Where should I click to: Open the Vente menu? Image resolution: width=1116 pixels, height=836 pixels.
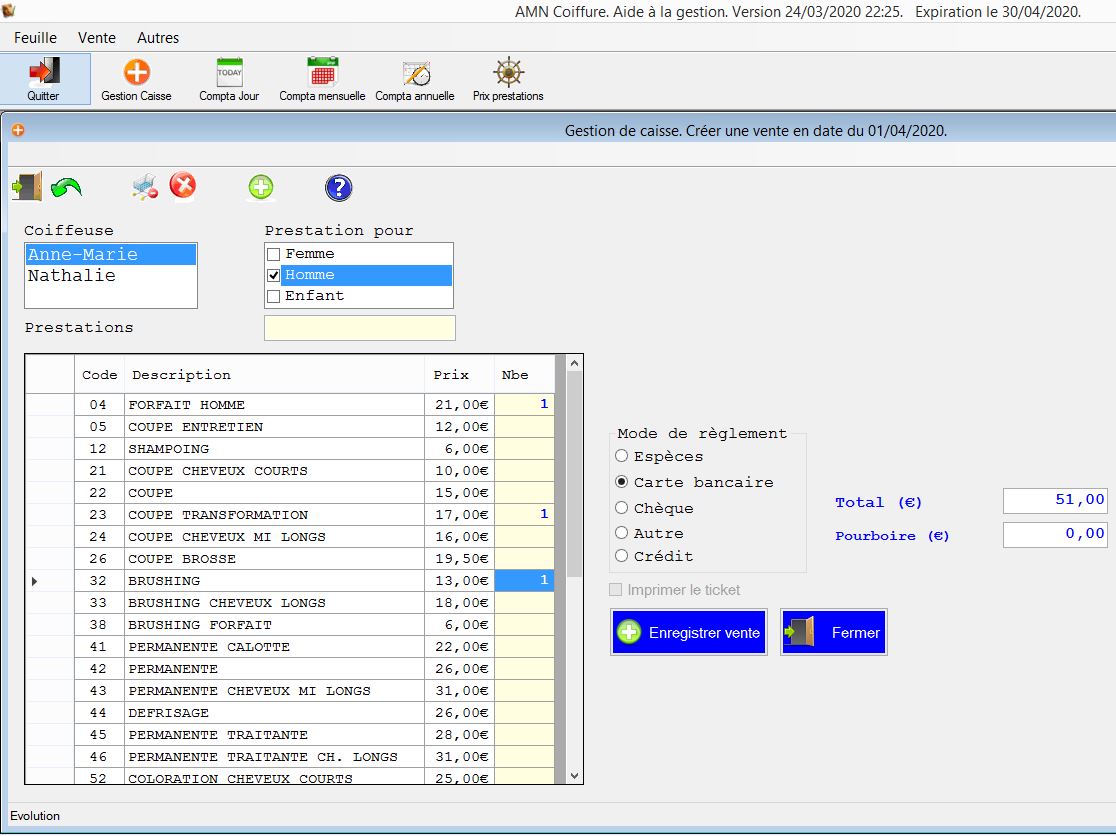[x=96, y=37]
